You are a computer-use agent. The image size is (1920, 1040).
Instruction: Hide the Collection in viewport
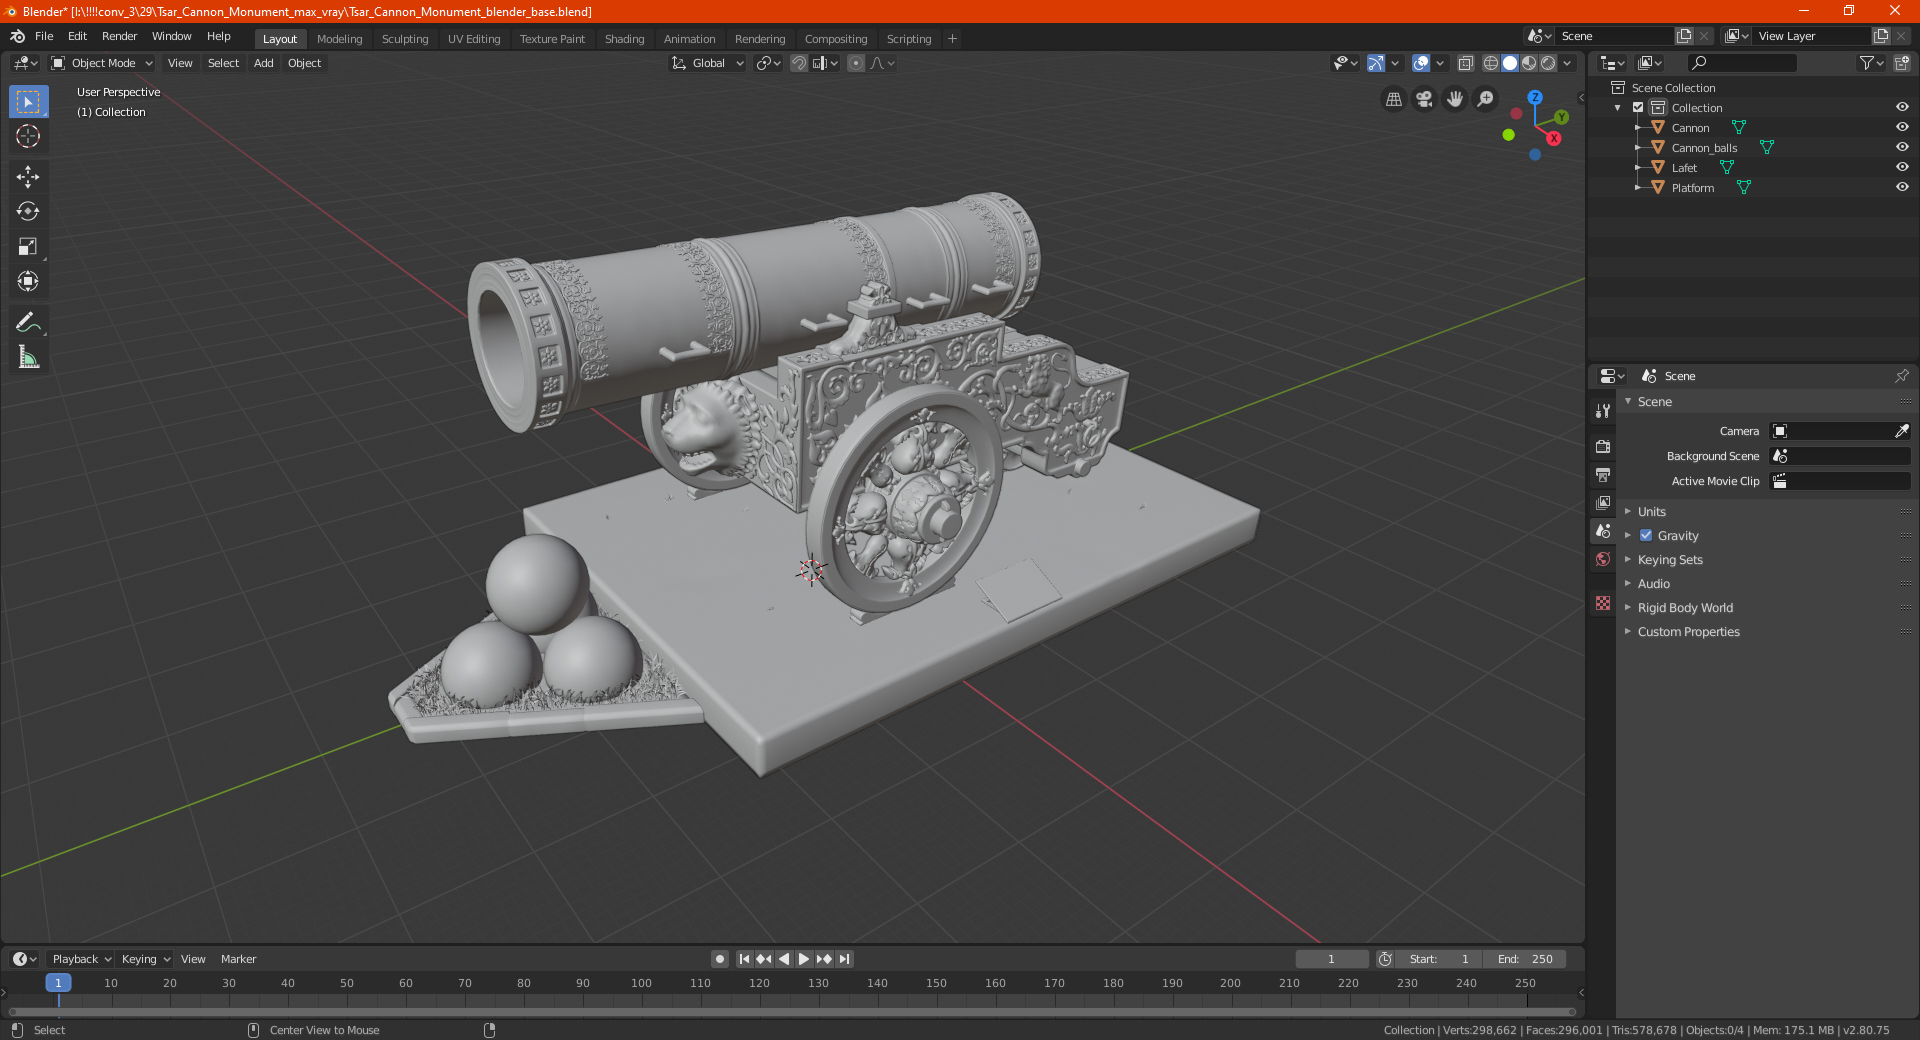tap(1902, 107)
